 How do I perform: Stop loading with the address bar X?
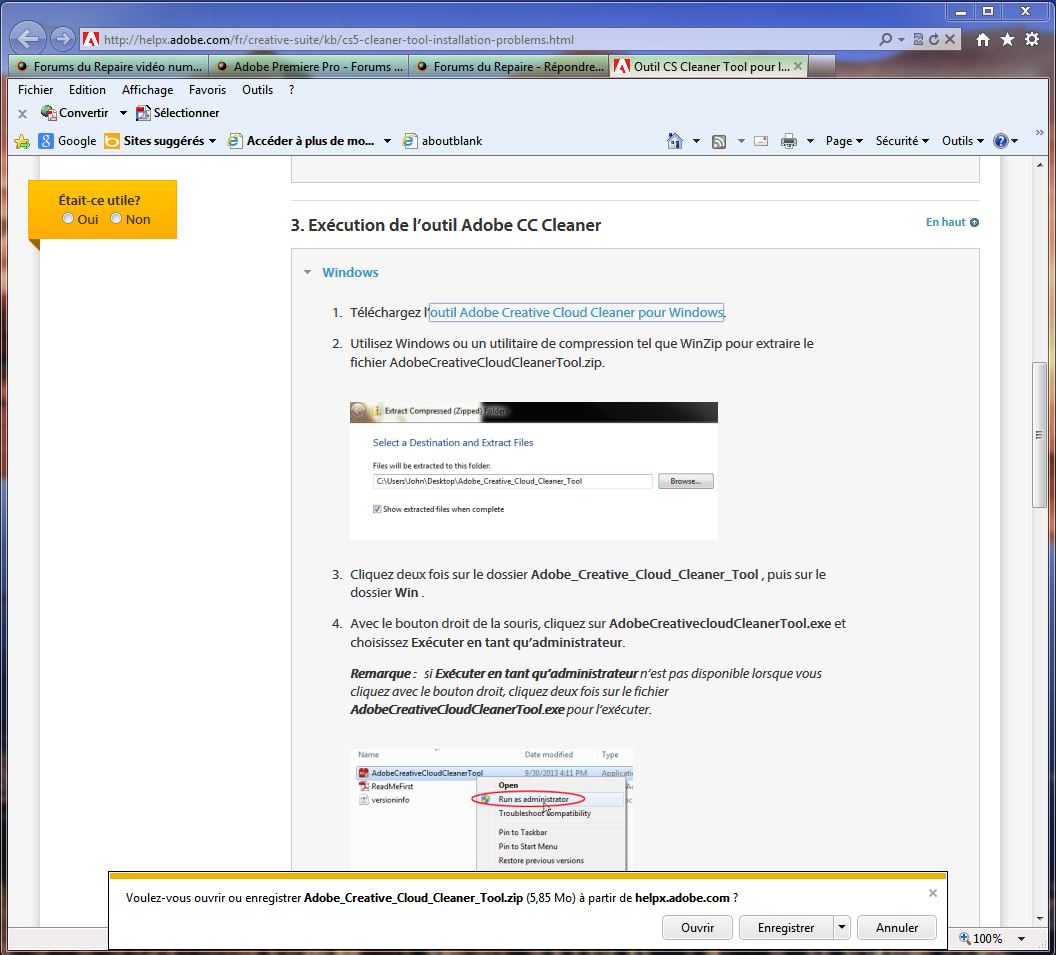[950, 39]
